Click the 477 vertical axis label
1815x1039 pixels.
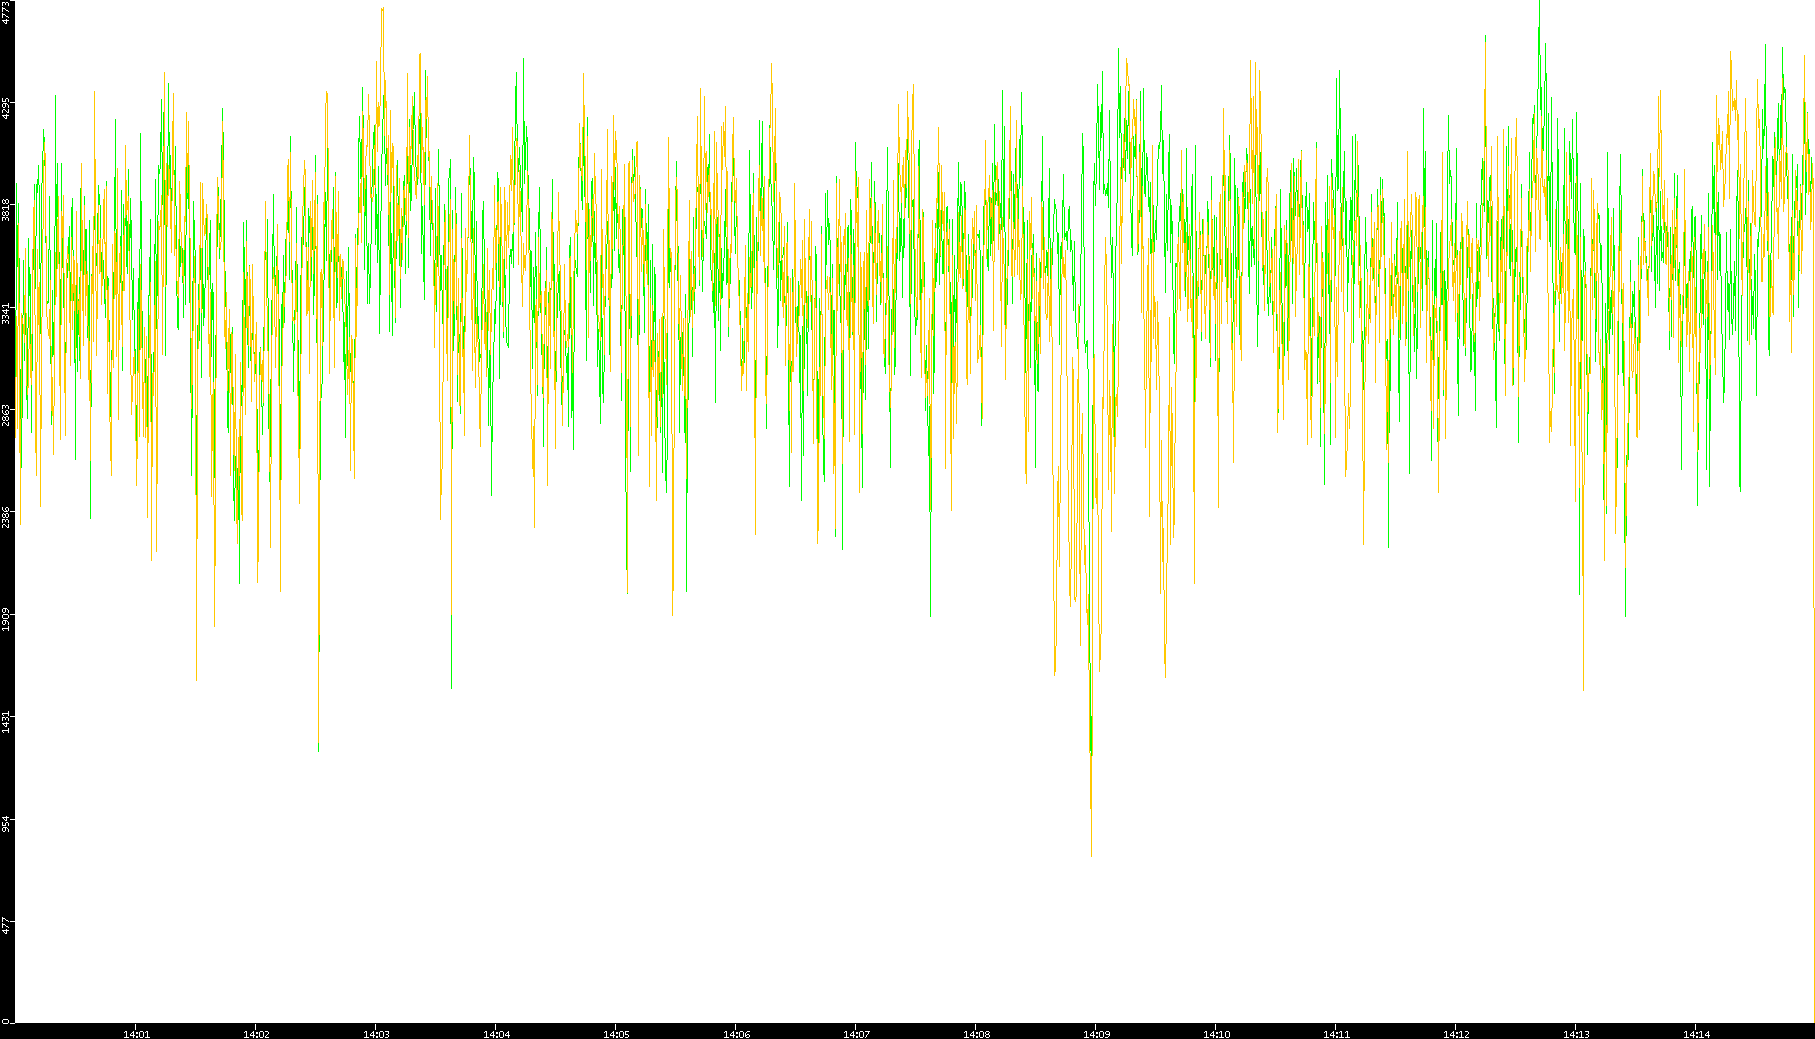coord(7,925)
